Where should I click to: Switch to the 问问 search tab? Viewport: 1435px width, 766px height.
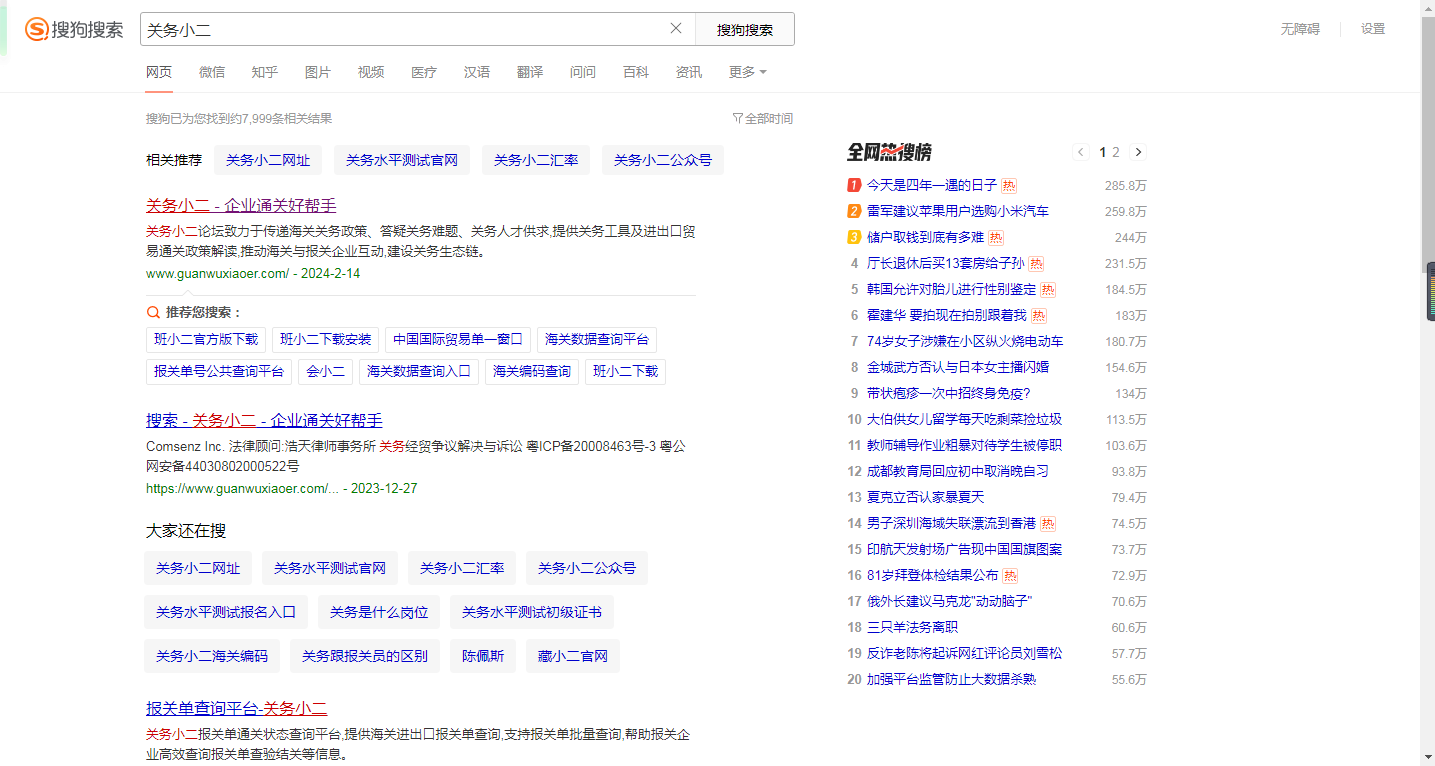pos(583,72)
